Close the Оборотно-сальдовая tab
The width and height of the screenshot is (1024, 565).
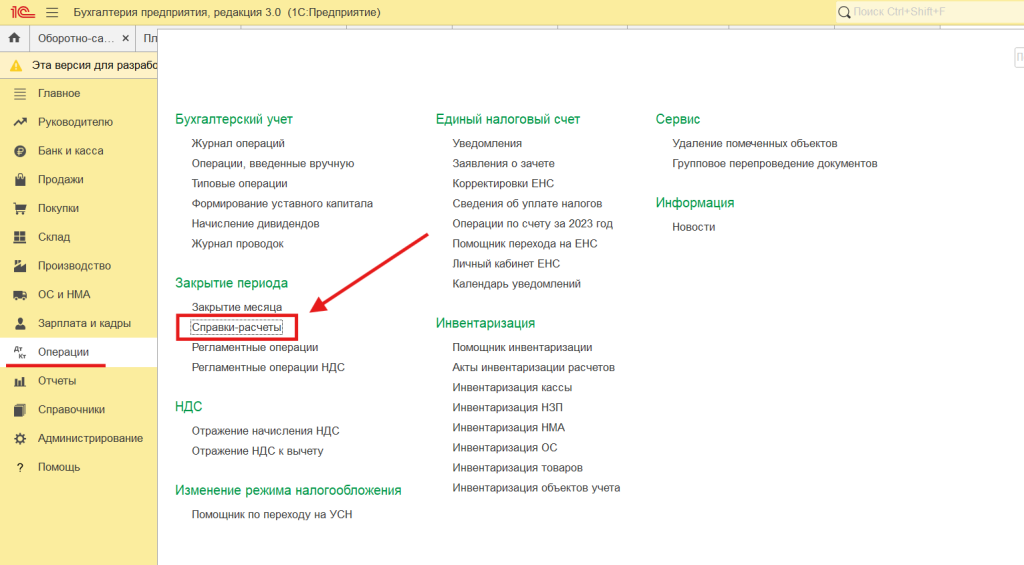(x=125, y=39)
